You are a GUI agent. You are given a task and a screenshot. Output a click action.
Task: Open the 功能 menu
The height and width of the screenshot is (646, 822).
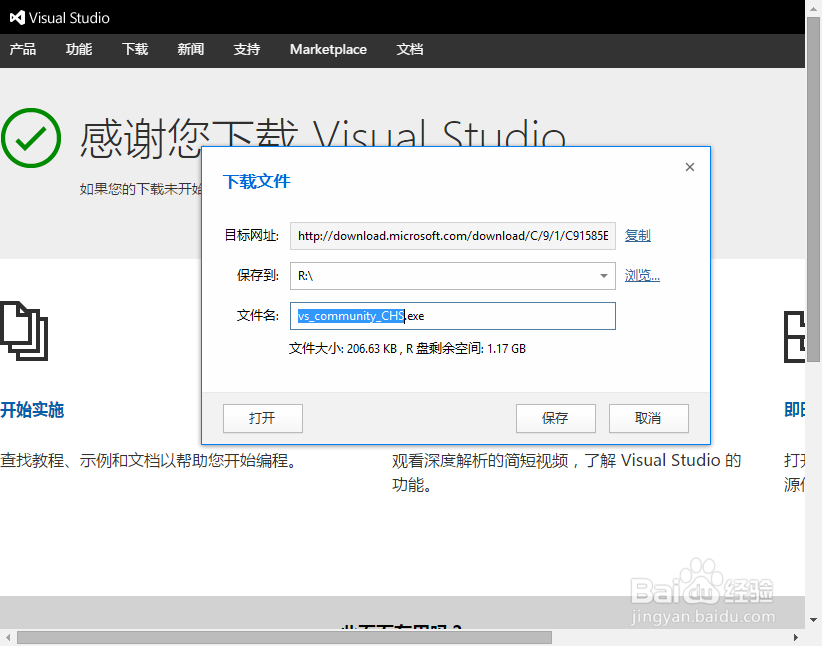pyautogui.click(x=78, y=49)
